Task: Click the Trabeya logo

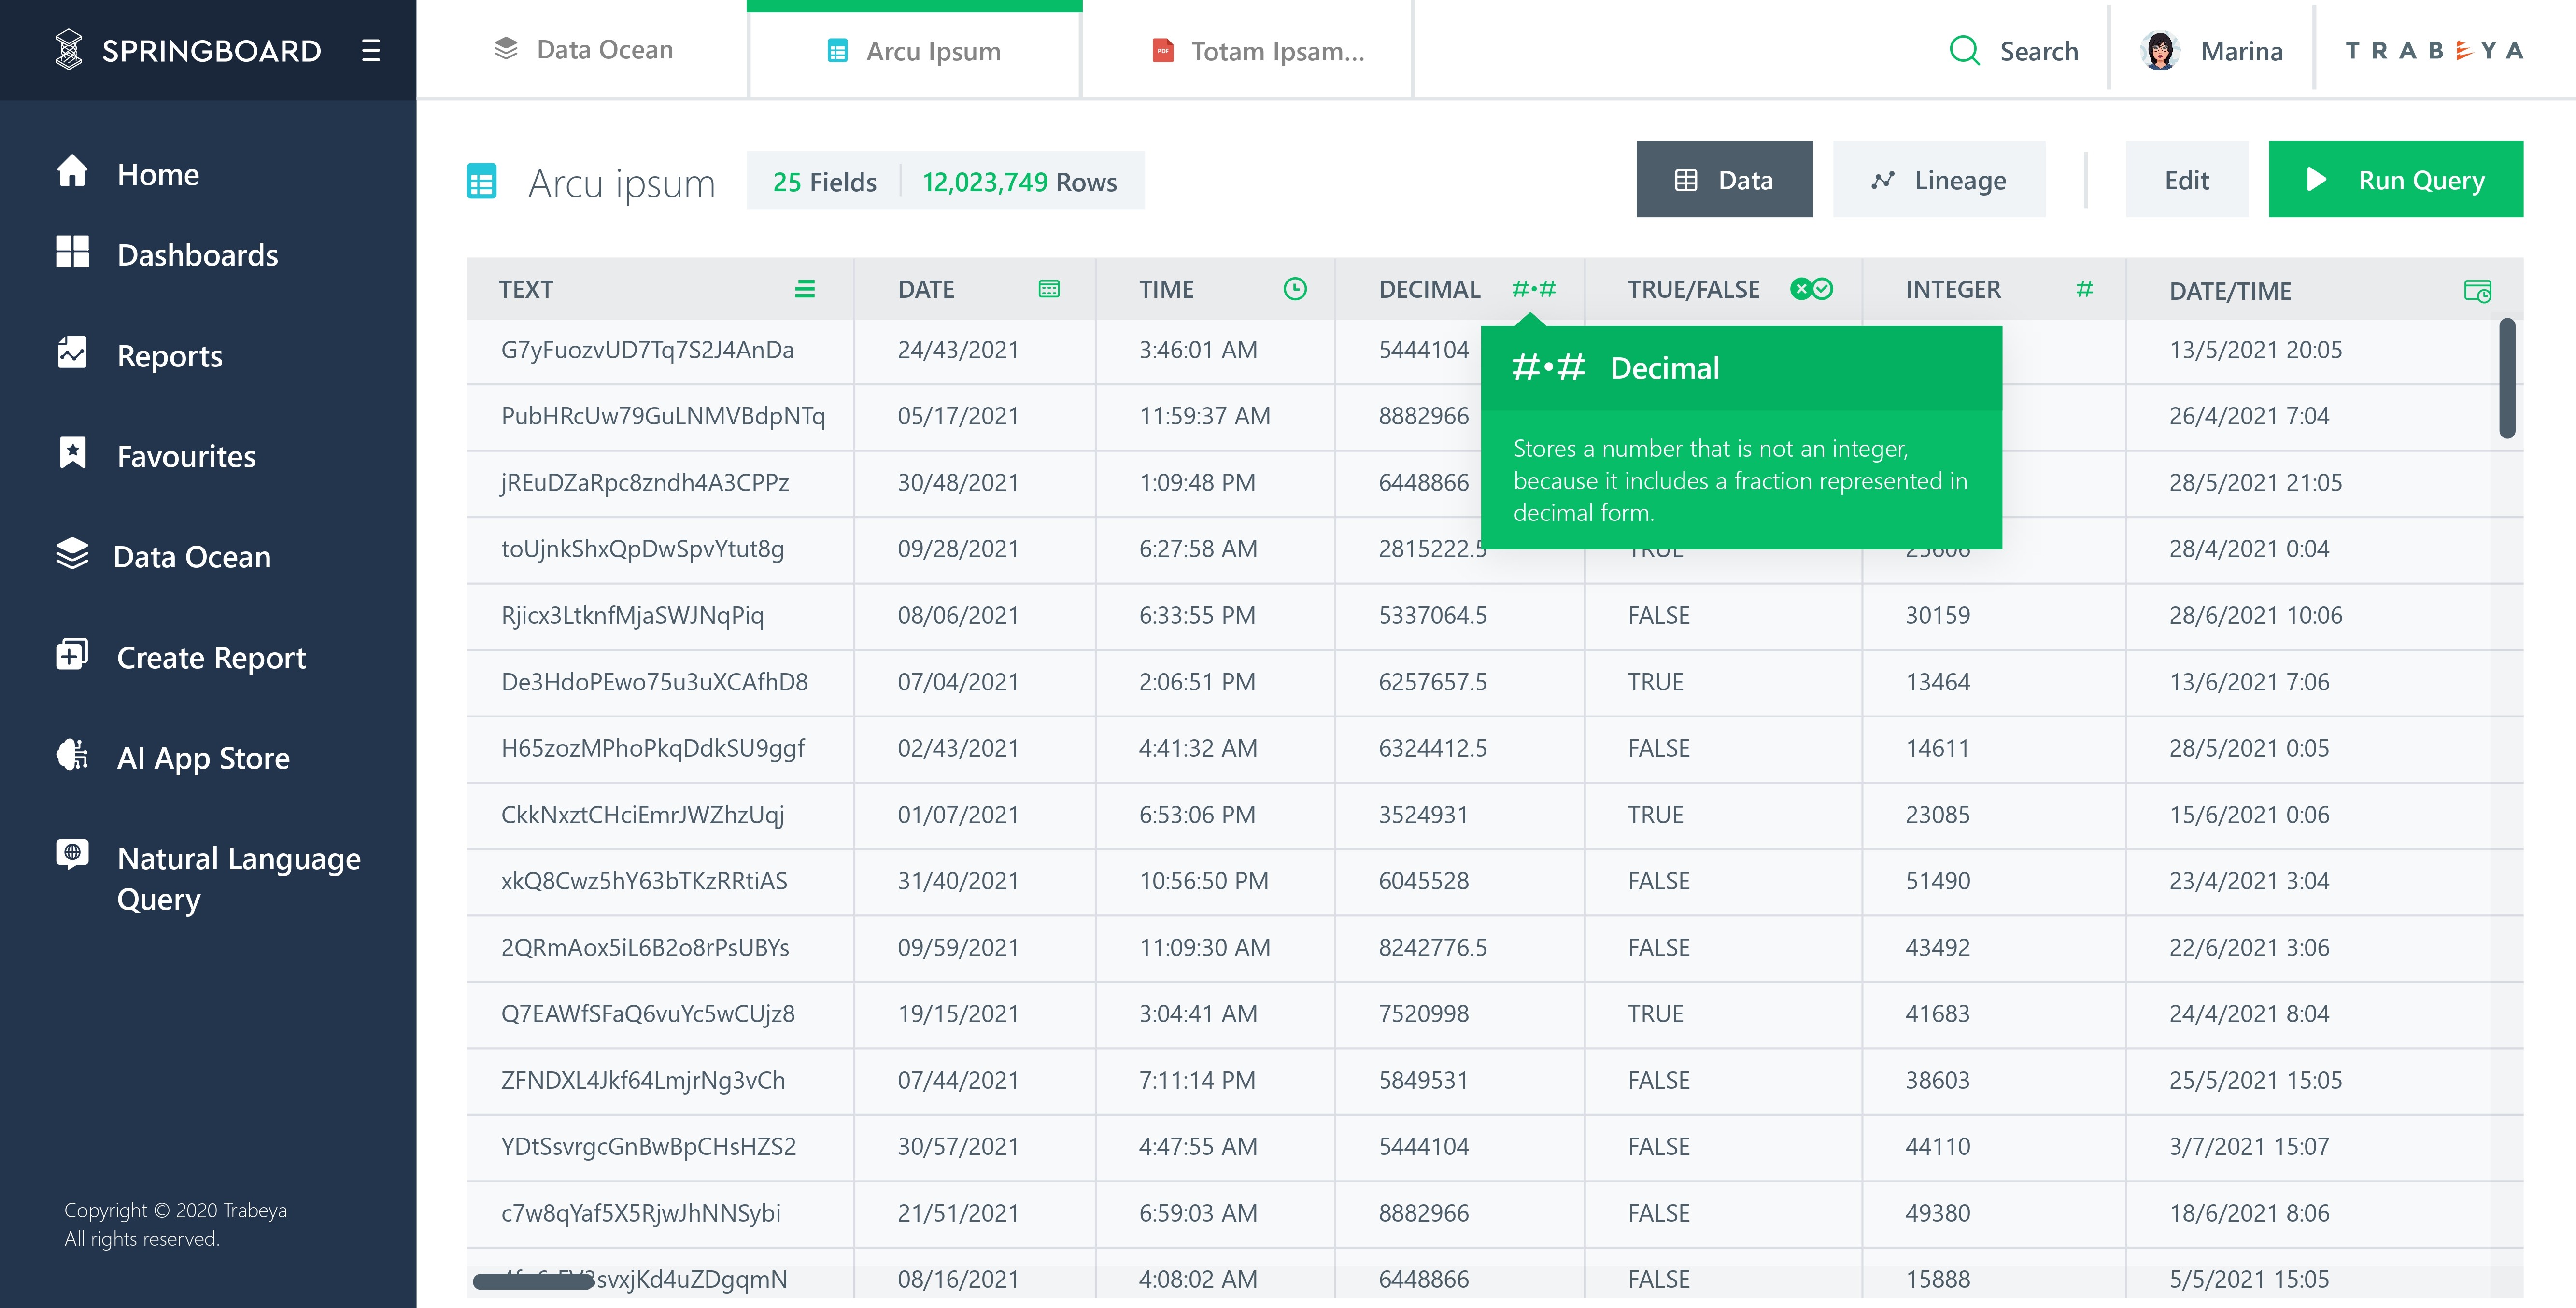Action: click(2434, 50)
